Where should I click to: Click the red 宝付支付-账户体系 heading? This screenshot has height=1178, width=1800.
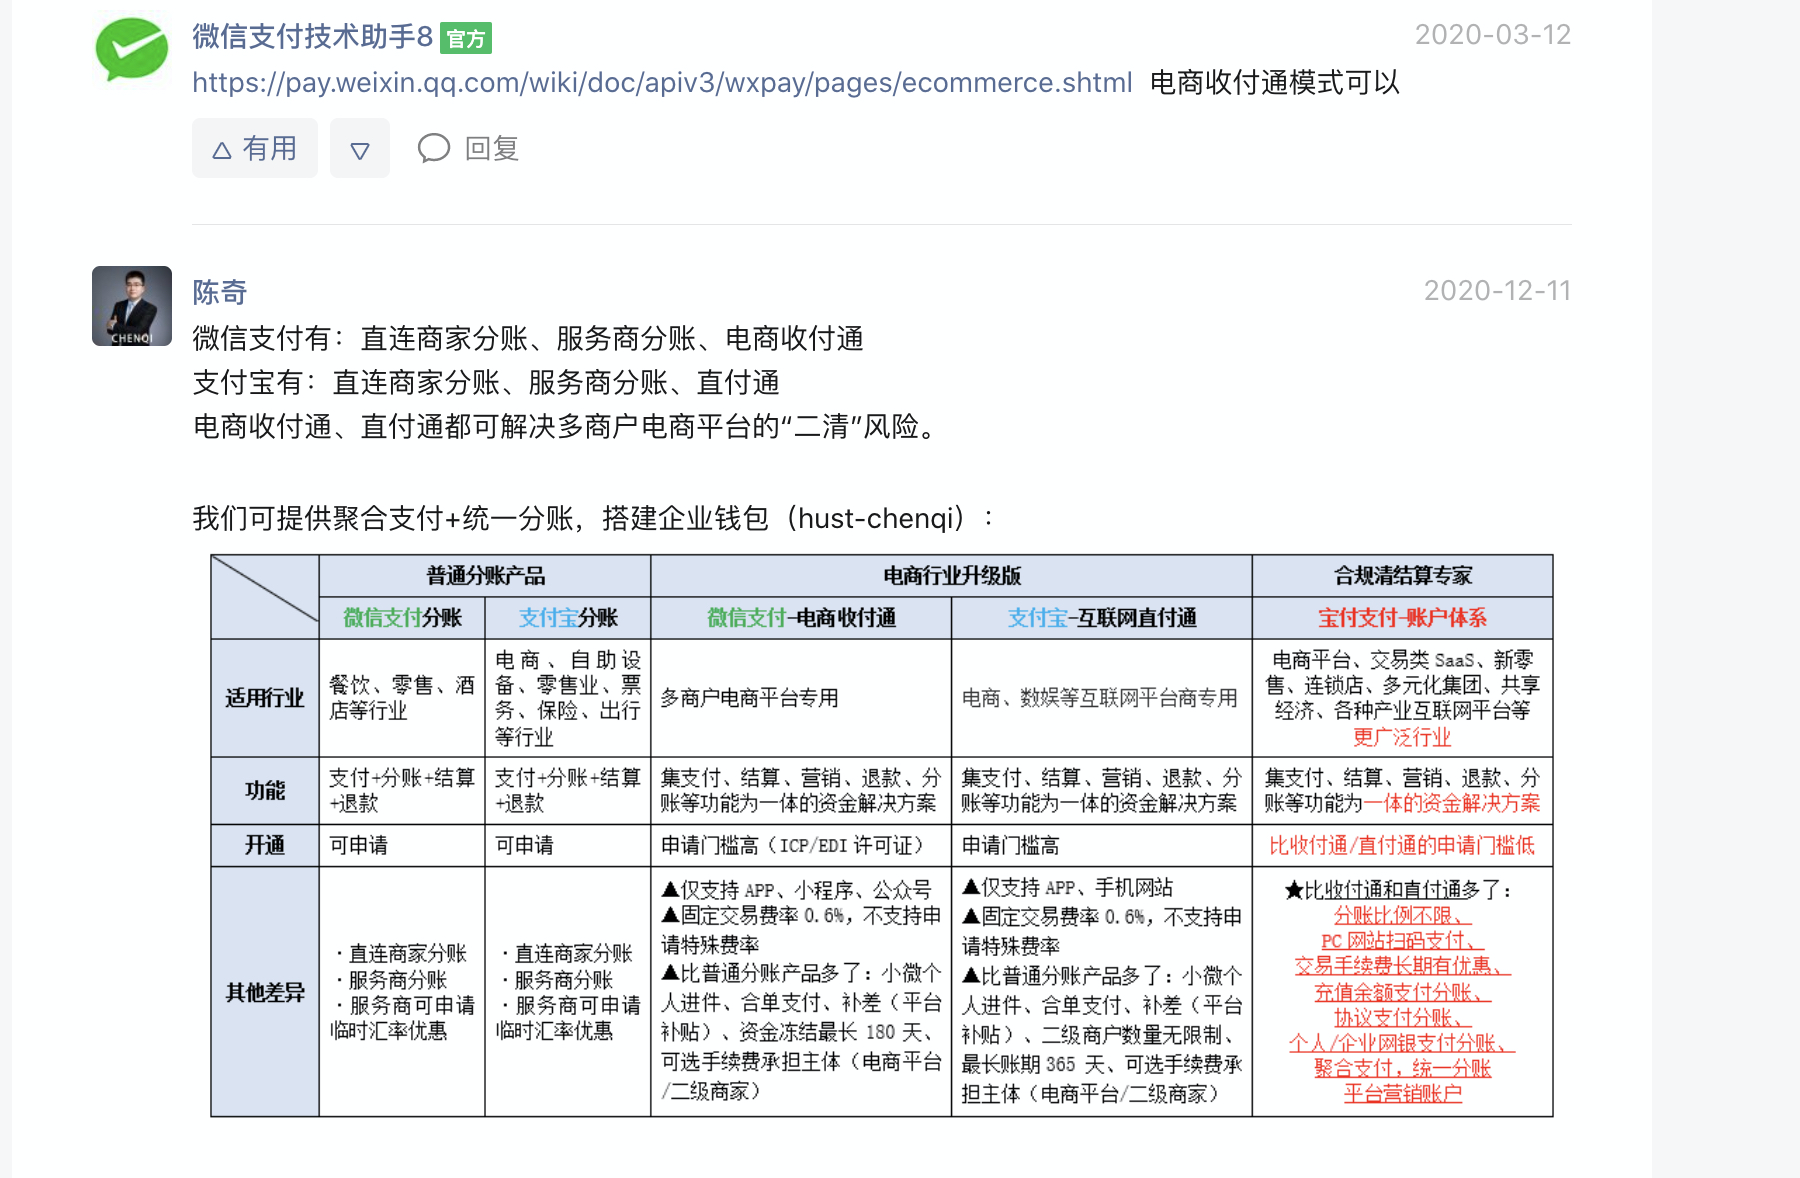pos(1402,618)
